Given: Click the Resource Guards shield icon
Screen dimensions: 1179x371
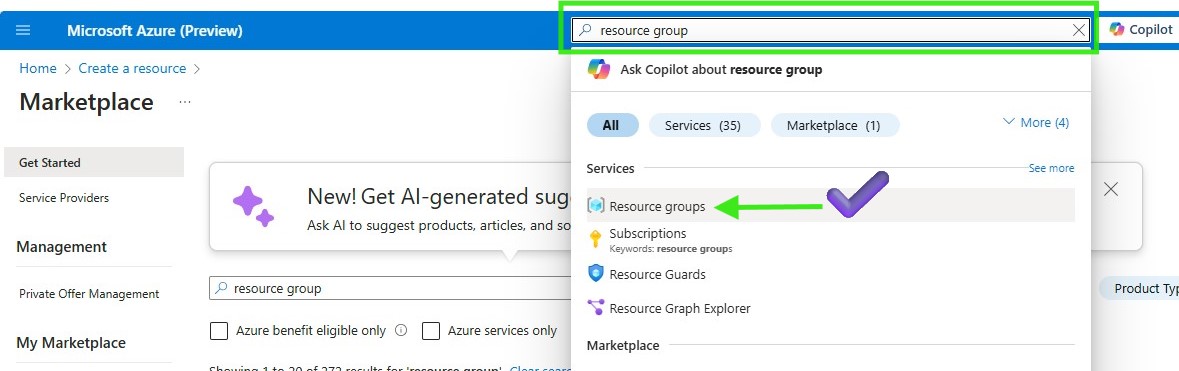Looking at the screenshot, I should [x=596, y=274].
